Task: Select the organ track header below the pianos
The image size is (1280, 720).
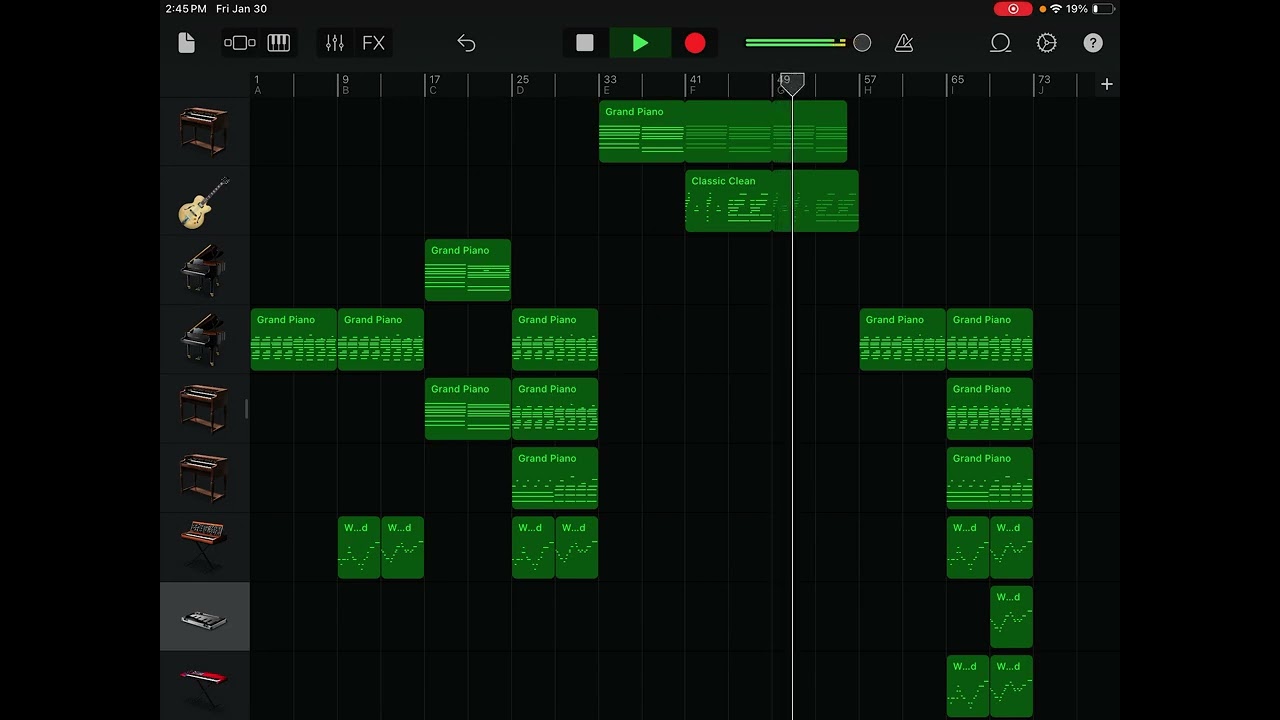Action: pos(204,409)
